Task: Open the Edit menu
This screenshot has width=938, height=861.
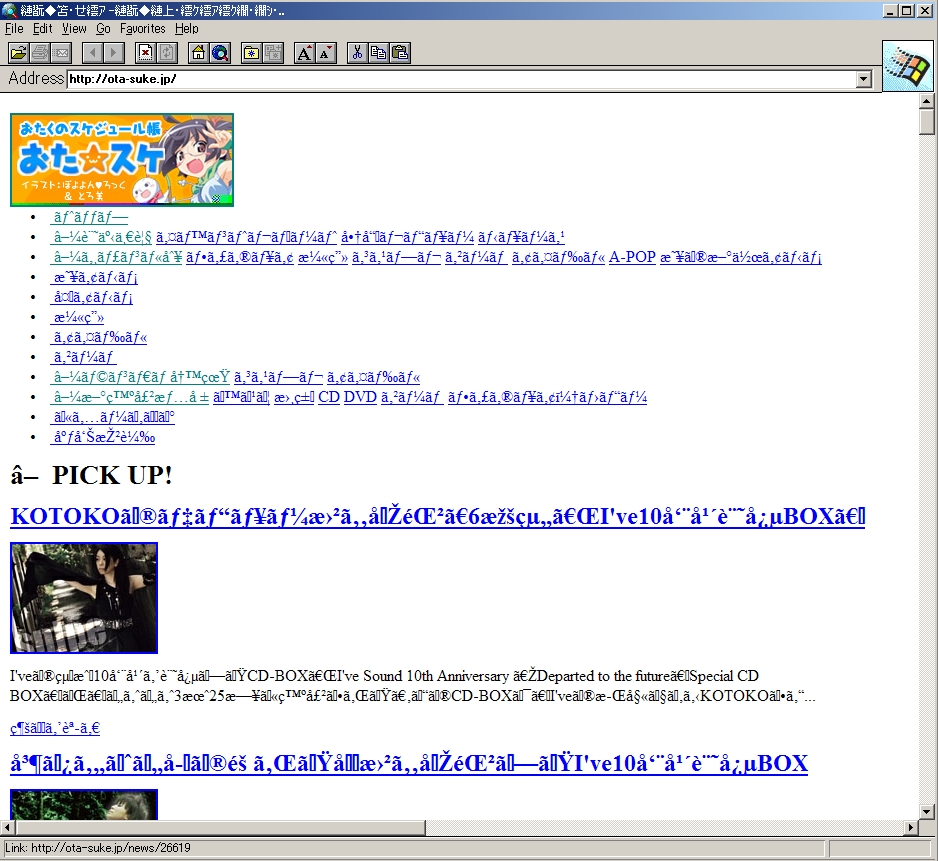Action: (x=42, y=29)
